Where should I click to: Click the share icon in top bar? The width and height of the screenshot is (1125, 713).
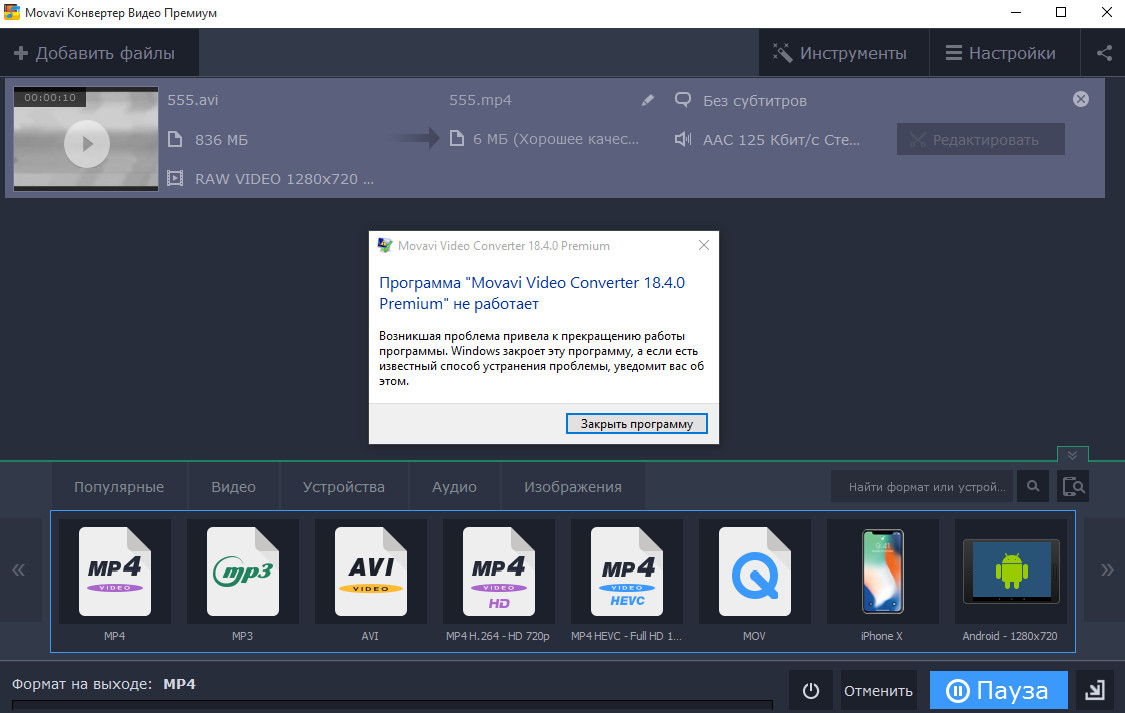(x=1104, y=53)
